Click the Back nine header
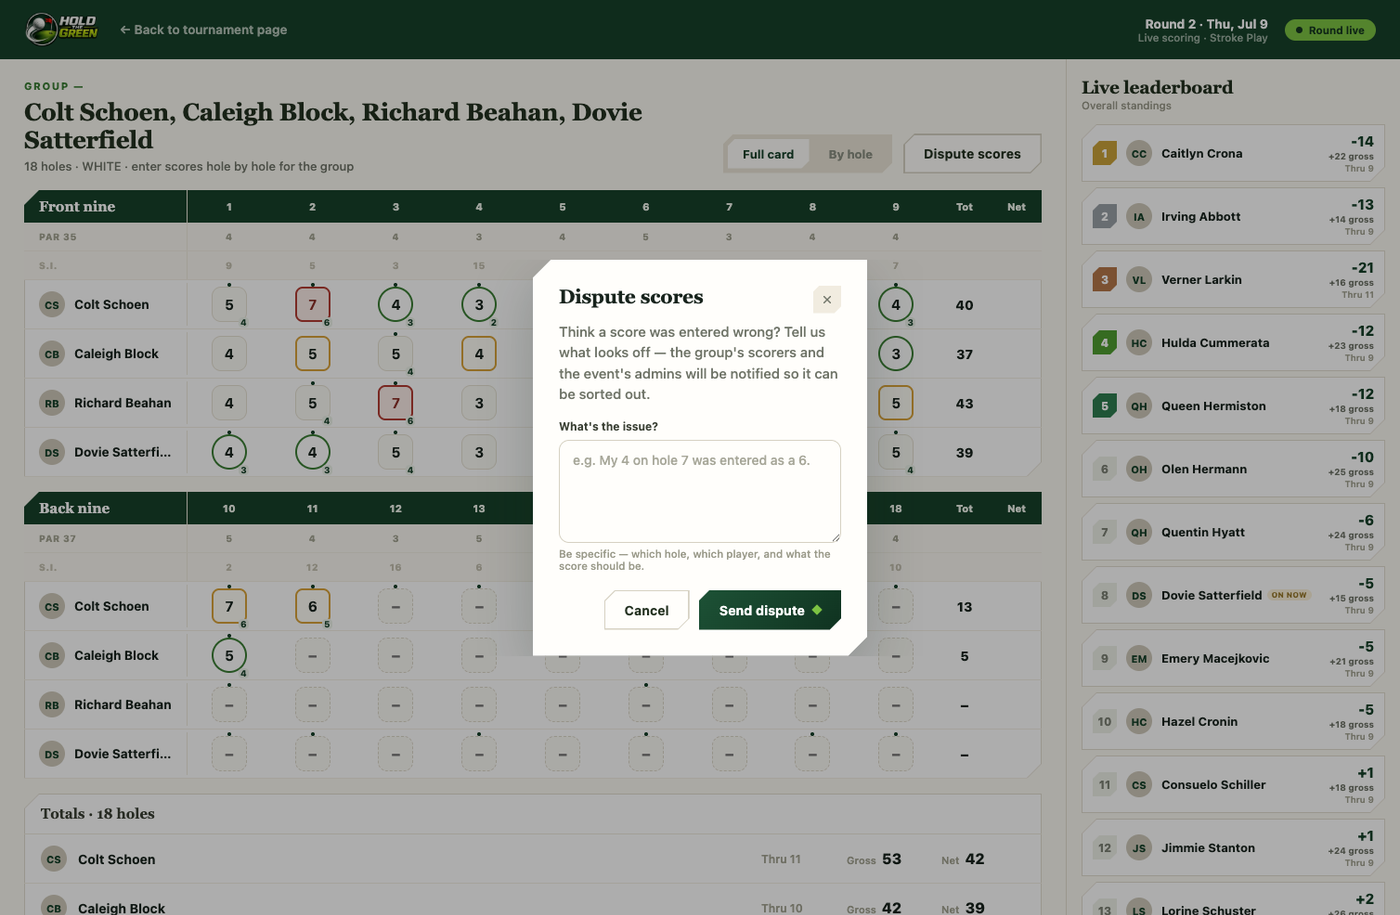 click(x=74, y=508)
